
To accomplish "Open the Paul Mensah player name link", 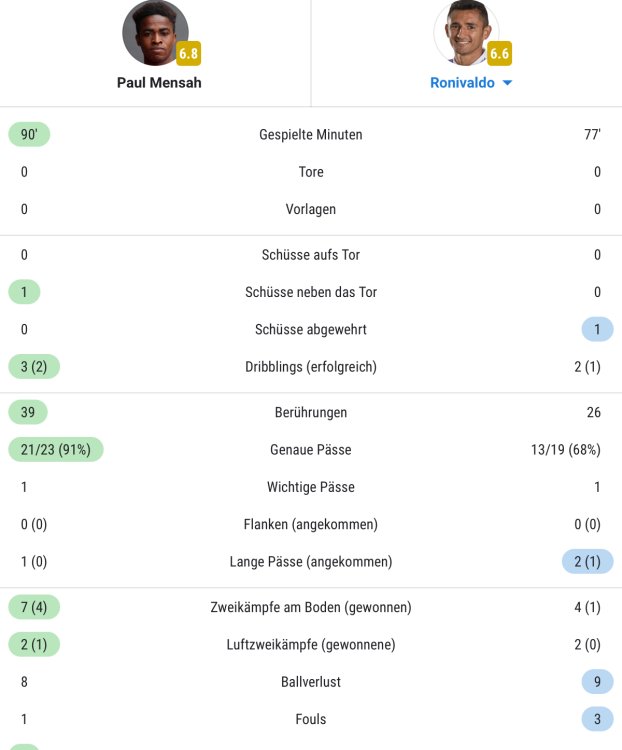I will (x=159, y=83).
